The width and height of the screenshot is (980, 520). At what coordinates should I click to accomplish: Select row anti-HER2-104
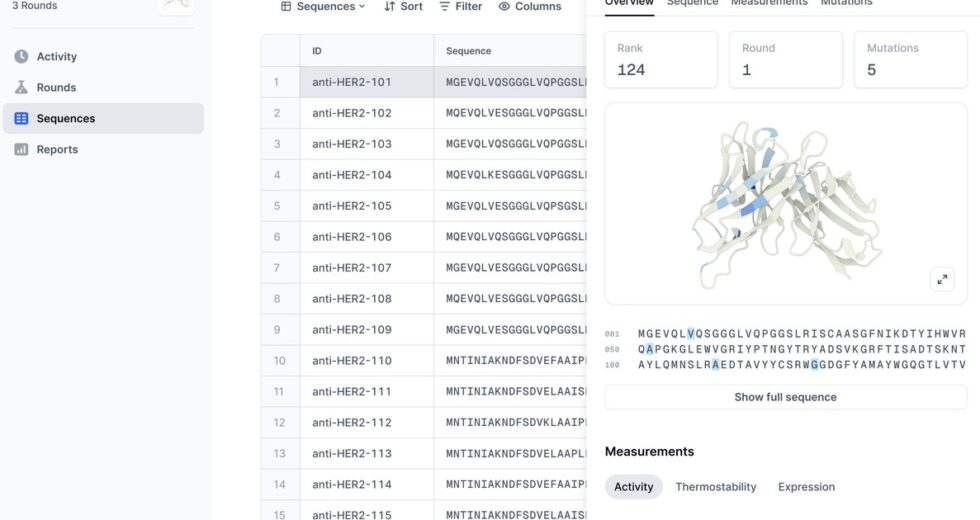click(424, 175)
